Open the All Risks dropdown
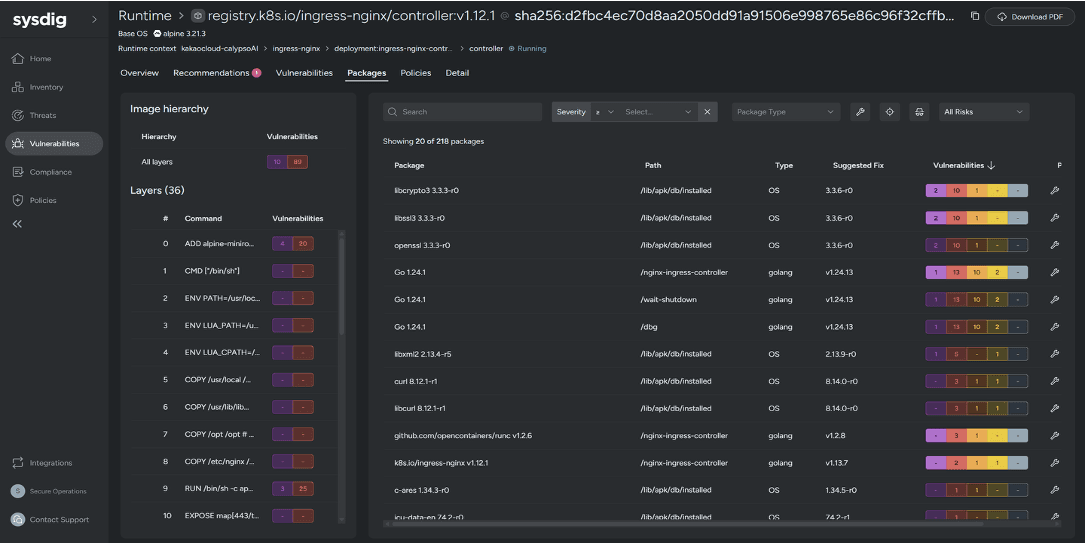This screenshot has height=544, width=1086. pos(983,112)
